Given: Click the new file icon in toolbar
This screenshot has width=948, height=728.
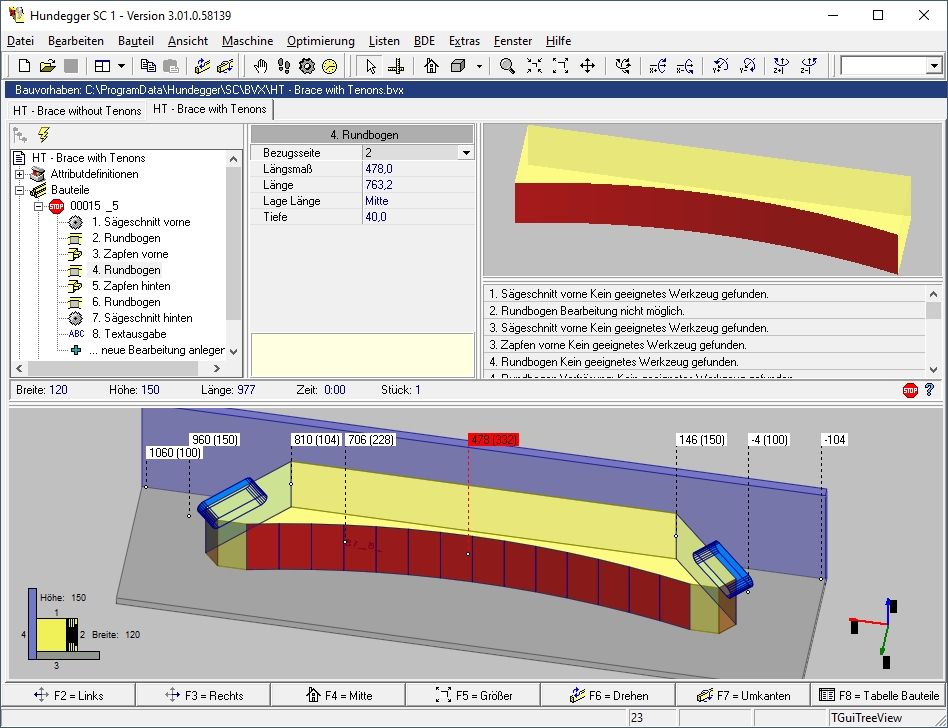Looking at the screenshot, I should tap(25, 66).
